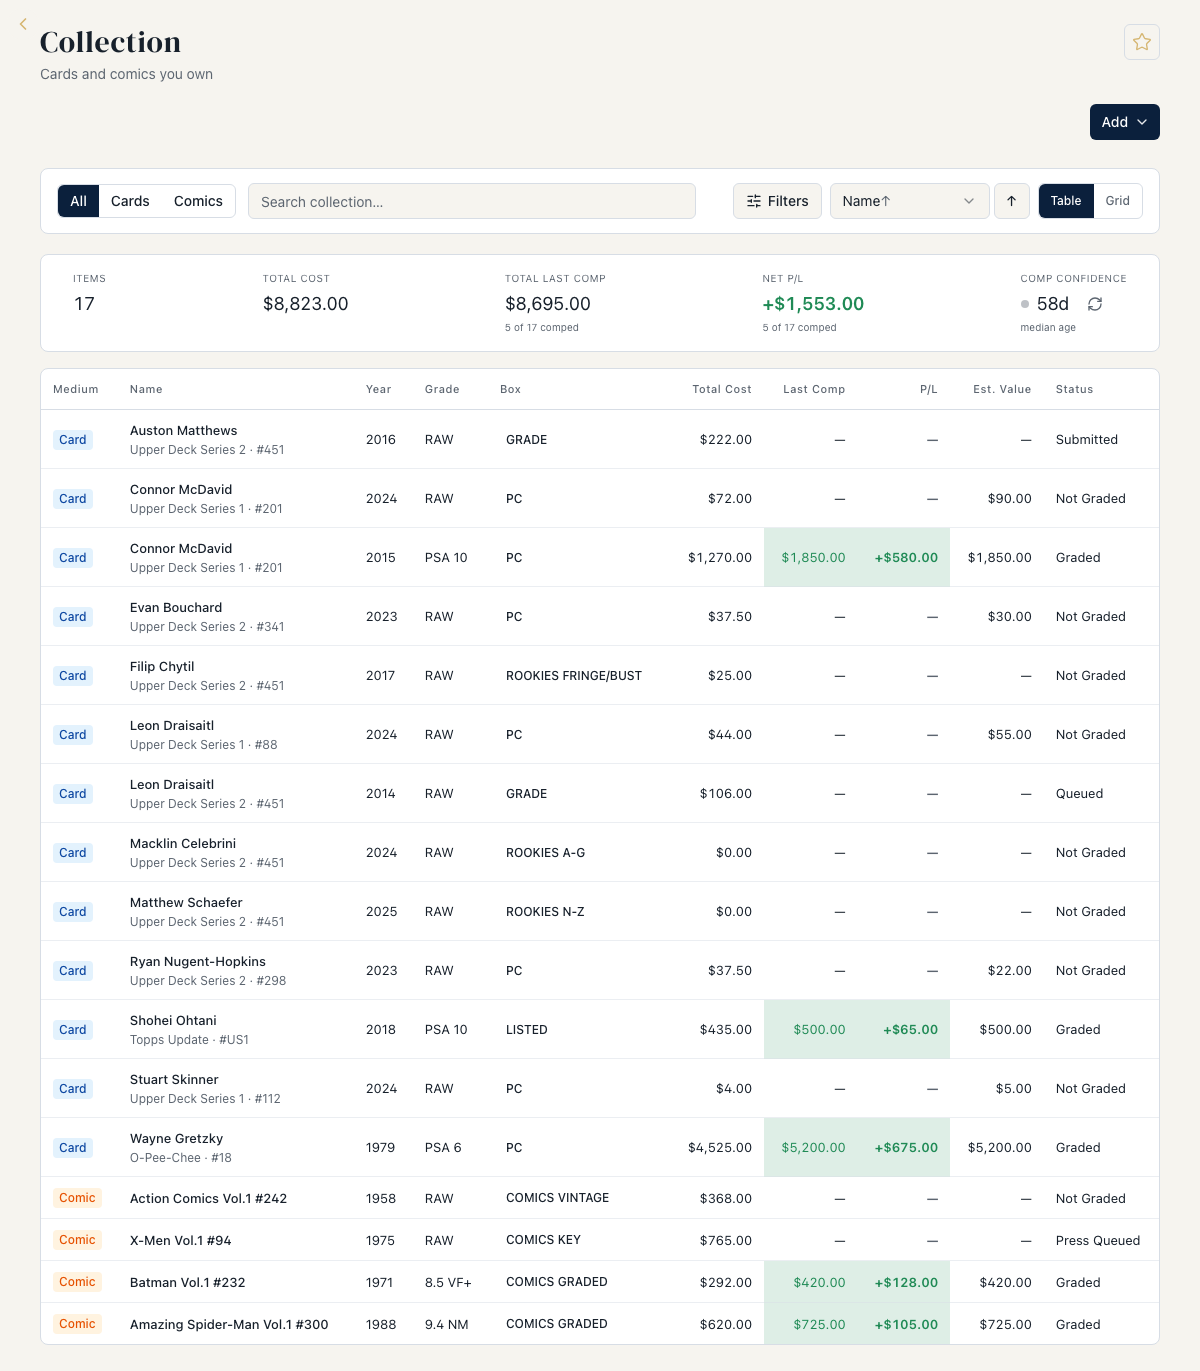Favorite this page with the star icon
The image size is (1200, 1371).
(1142, 42)
